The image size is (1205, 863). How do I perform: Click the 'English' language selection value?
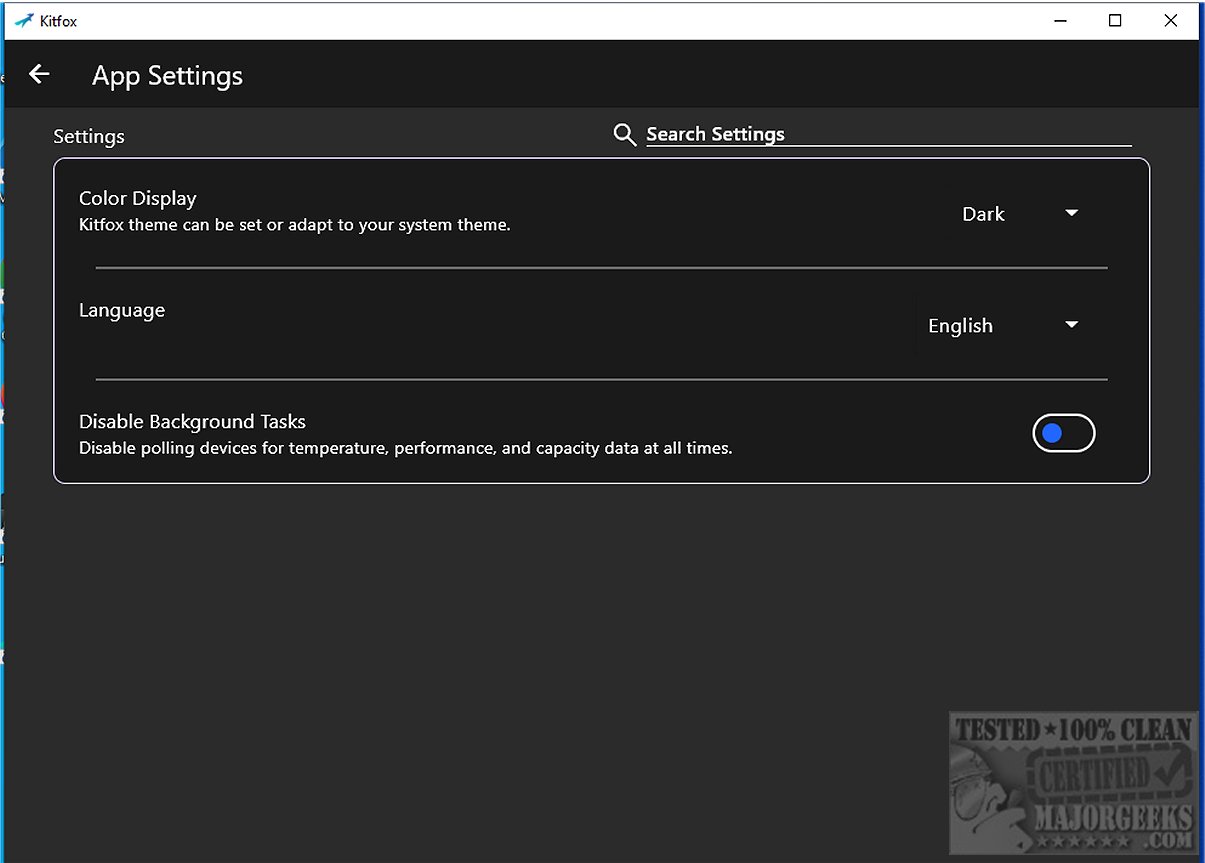pos(960,326)
